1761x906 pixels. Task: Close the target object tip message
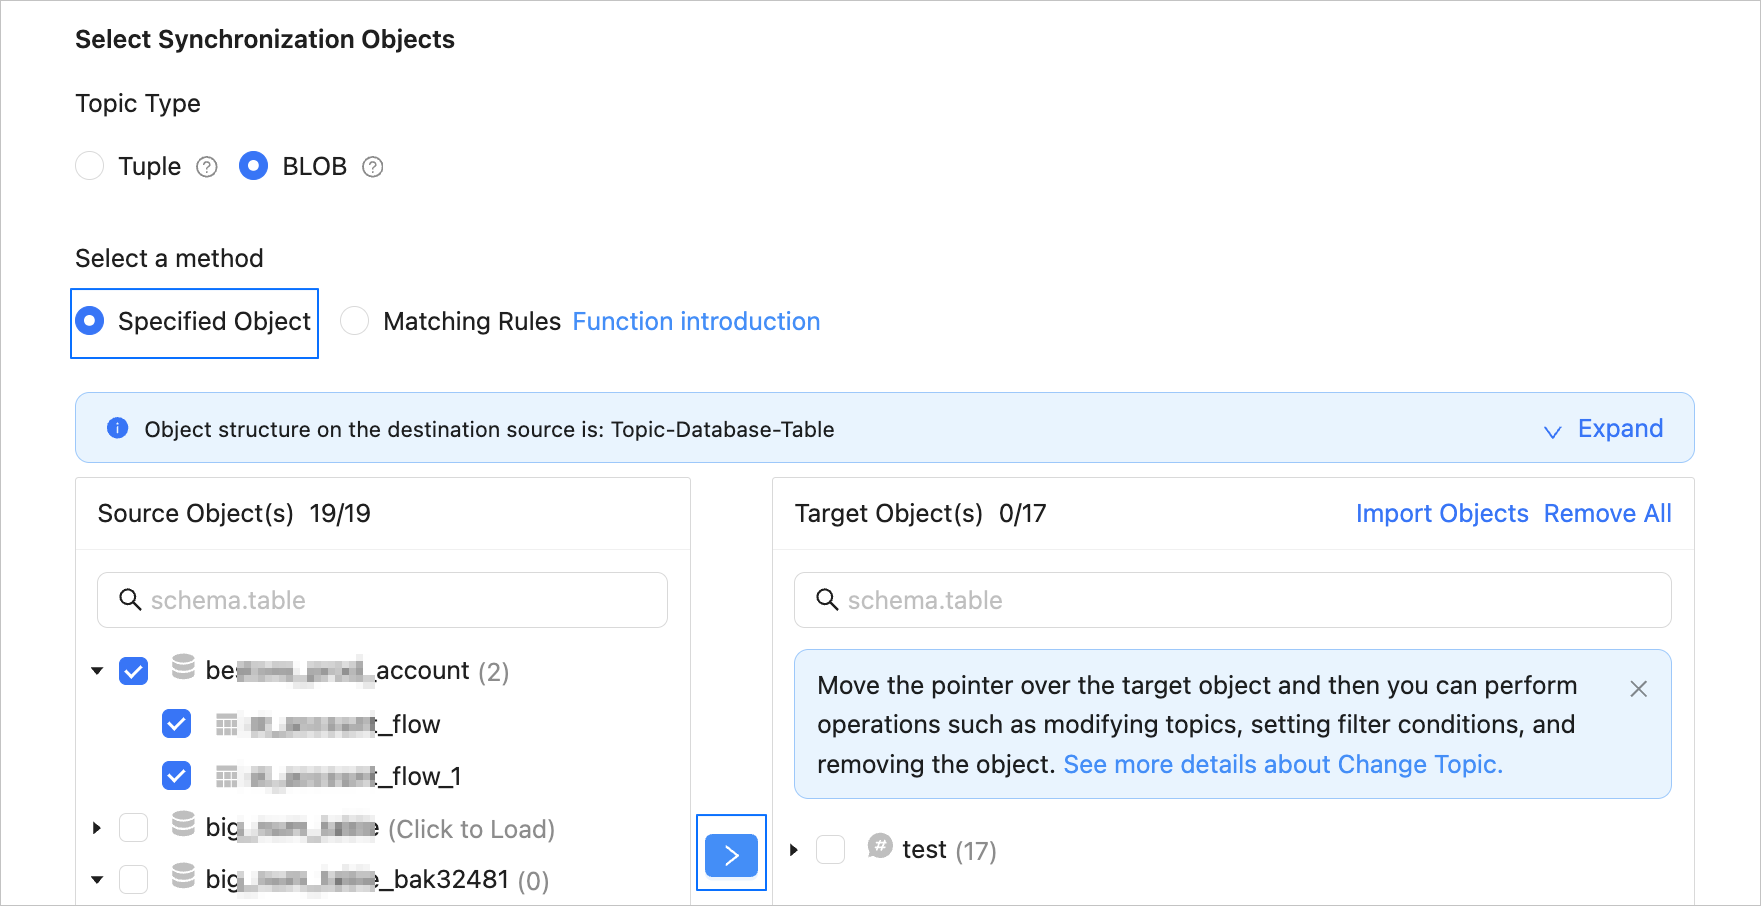(1638, 689)
